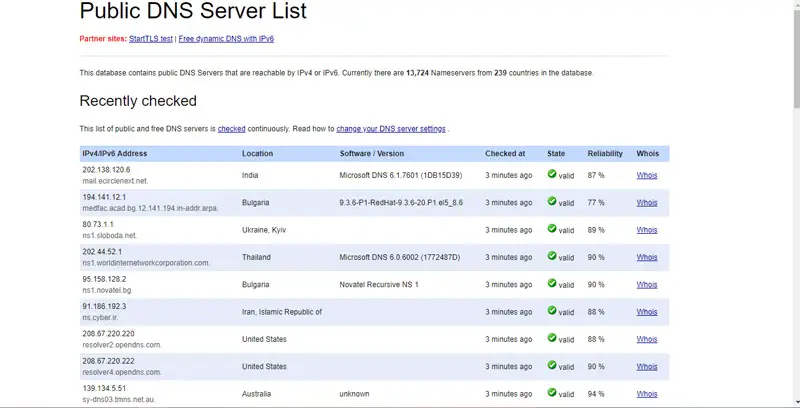Click the green check icon for 202.44.52.1
800x408 pixels.
click(552, 256)
